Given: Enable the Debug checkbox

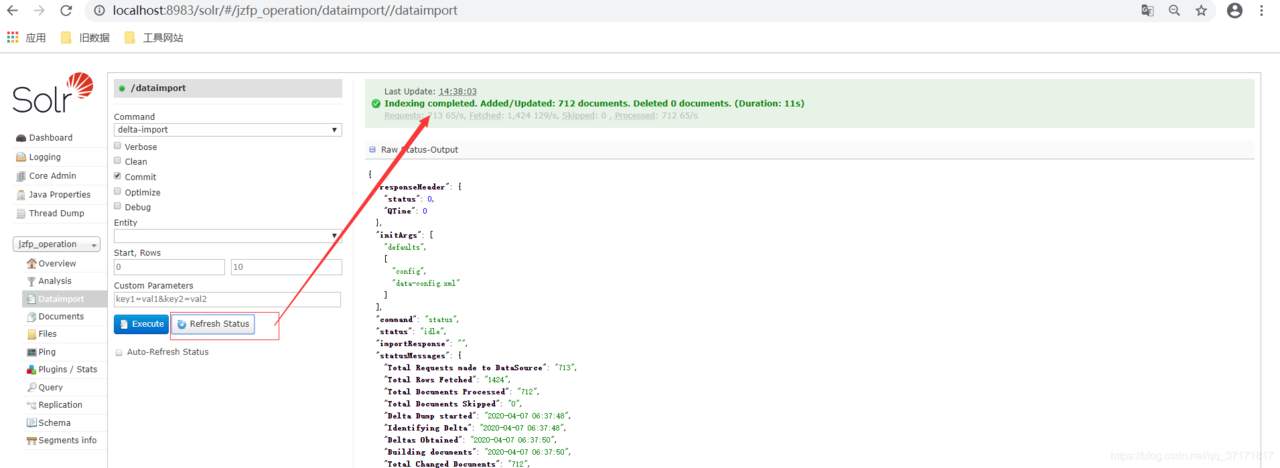Looking at the screenshot, I should click(118, 207).
